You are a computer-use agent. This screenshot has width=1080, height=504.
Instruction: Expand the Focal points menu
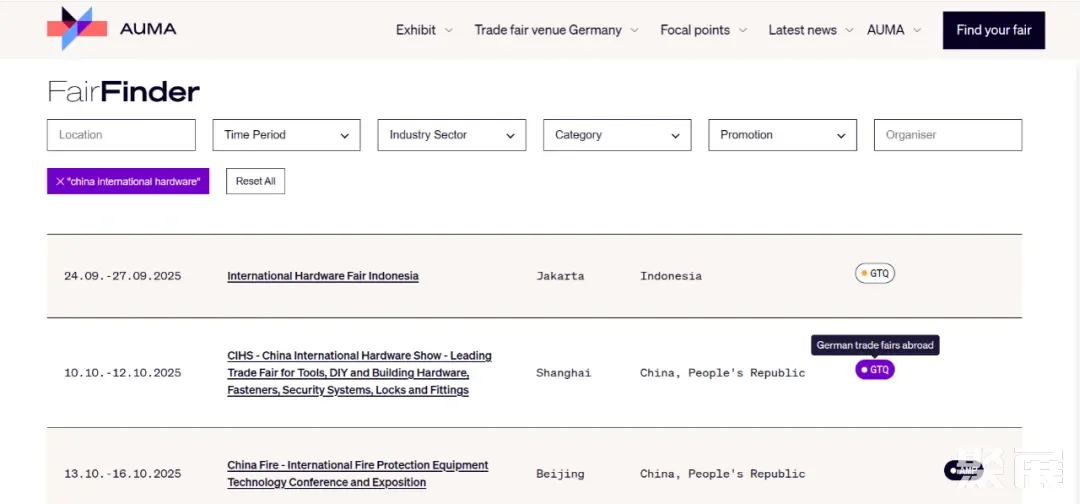(704, 30)
